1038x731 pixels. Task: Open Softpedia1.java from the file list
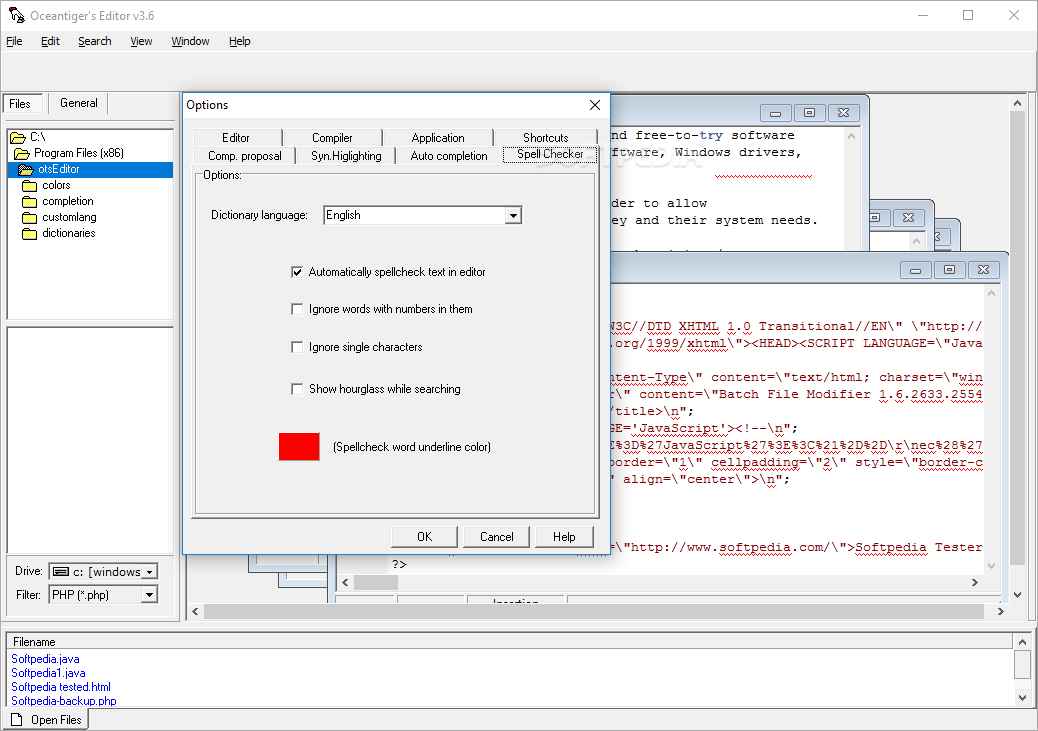[48, 673]
